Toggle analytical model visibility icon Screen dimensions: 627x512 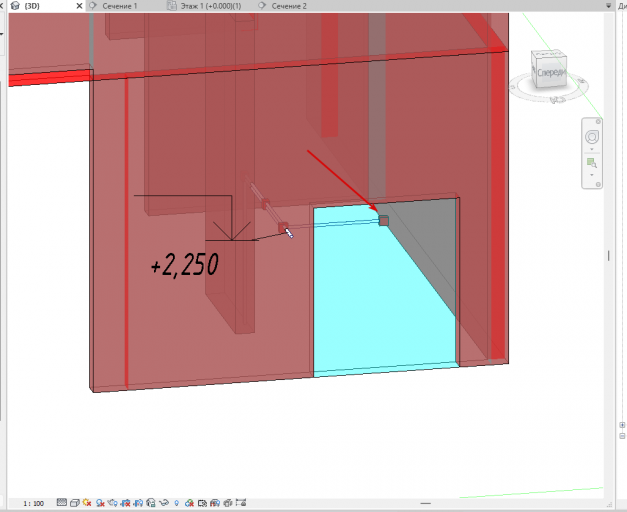[x=215, y=503]
